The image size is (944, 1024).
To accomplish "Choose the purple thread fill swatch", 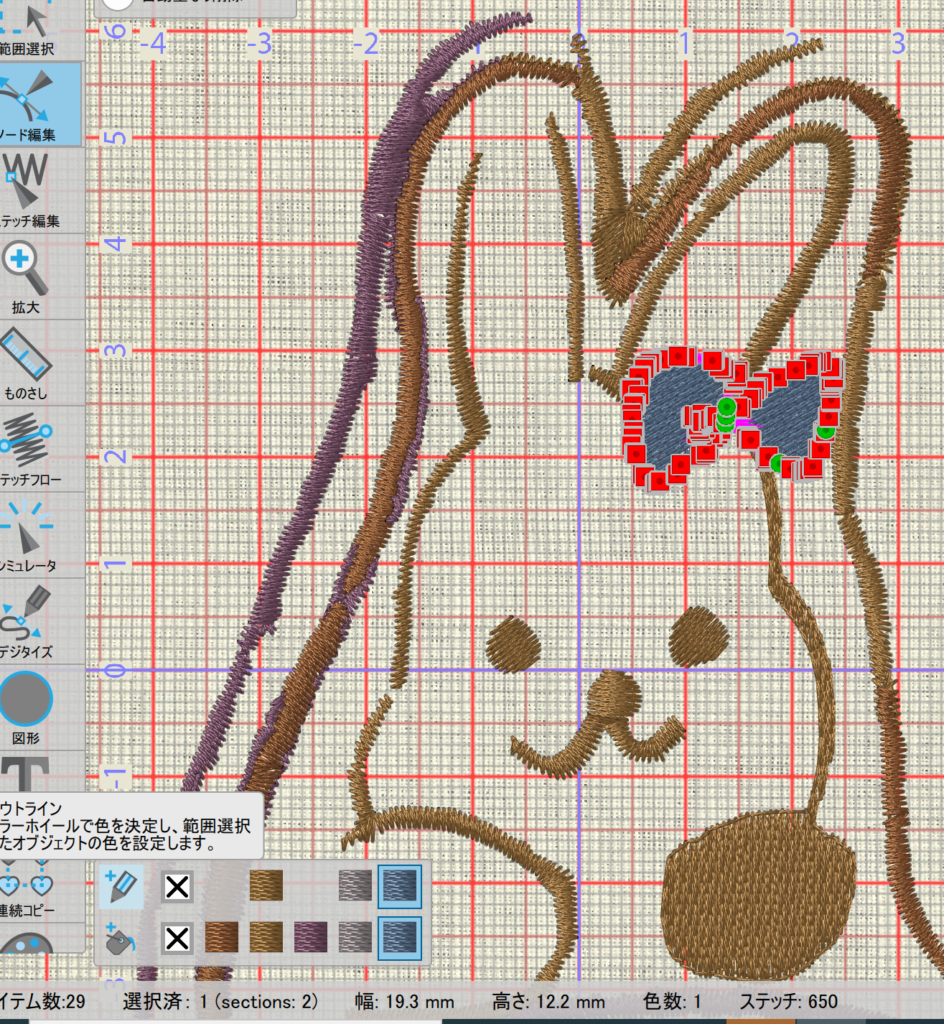I will 311,938.
